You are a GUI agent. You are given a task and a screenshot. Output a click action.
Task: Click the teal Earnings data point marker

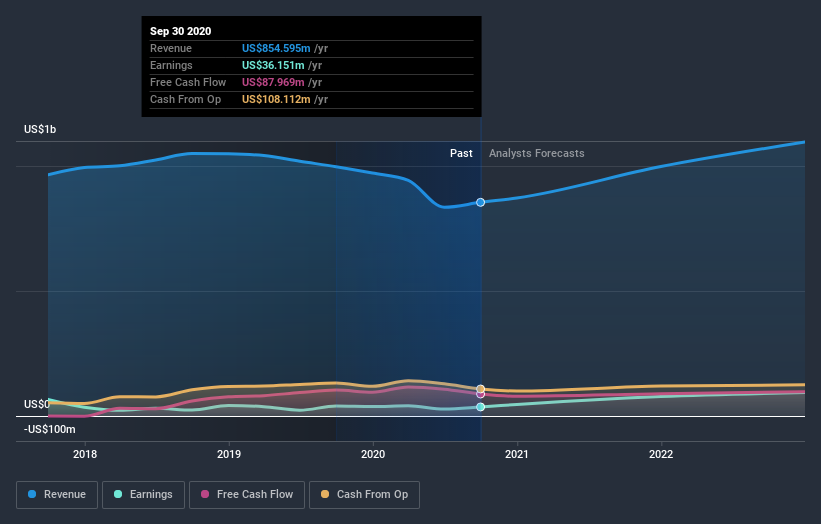(480, 407)
